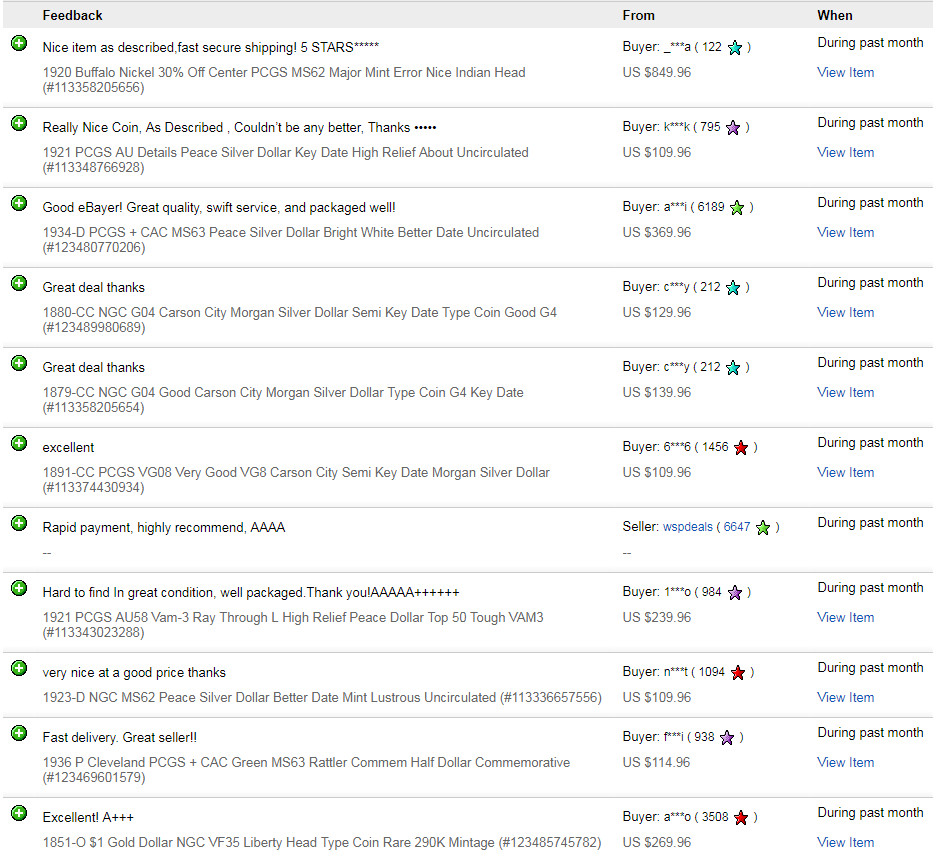941x856 pixels.
Task: Open feedback score 6647 link
Action: pyautogui.click(x=736, y=526)
